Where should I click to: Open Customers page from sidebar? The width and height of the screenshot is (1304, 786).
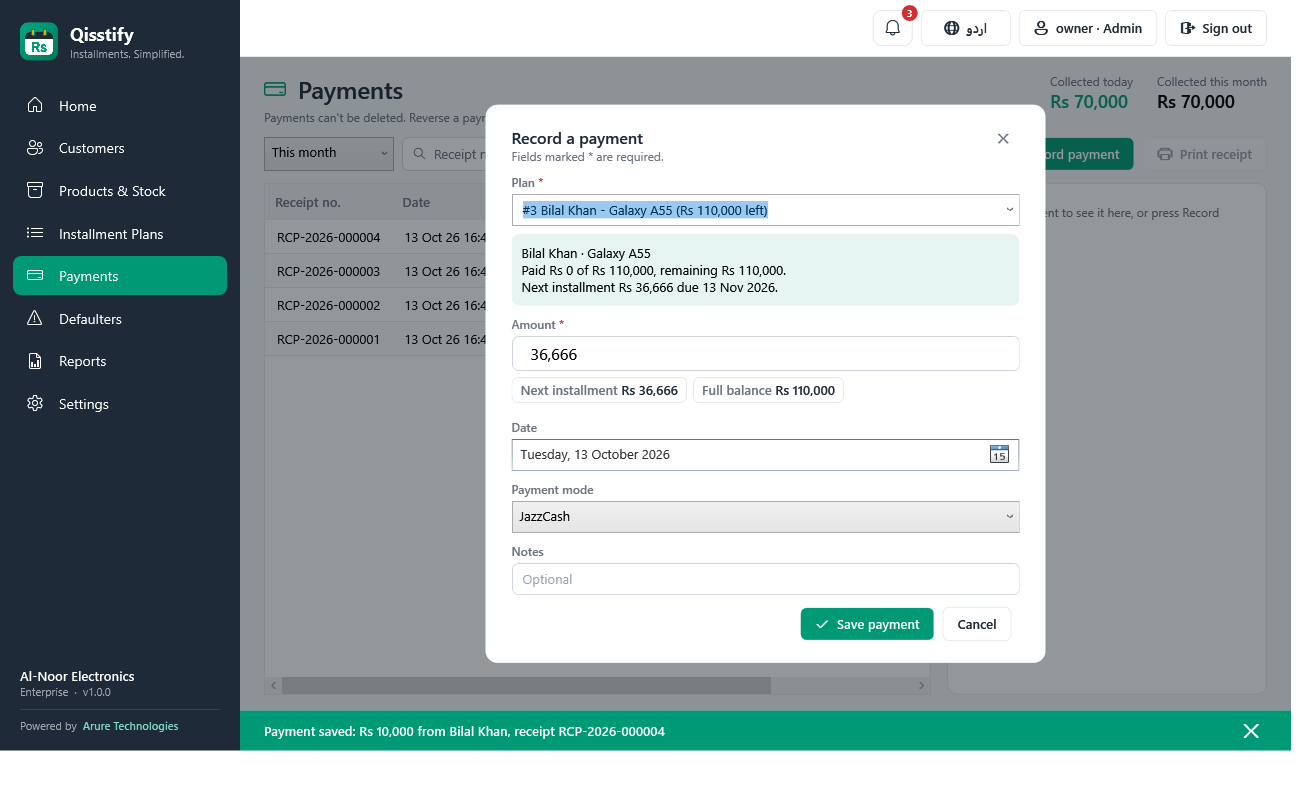pos(120,148)
